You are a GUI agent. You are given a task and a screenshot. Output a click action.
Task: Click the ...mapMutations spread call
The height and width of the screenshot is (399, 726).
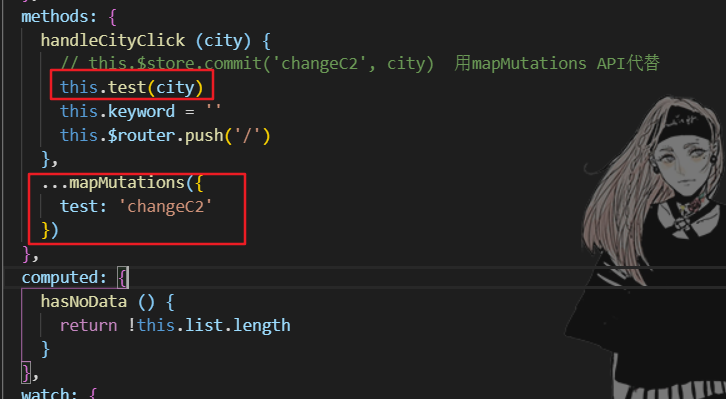tap(122, 182)
